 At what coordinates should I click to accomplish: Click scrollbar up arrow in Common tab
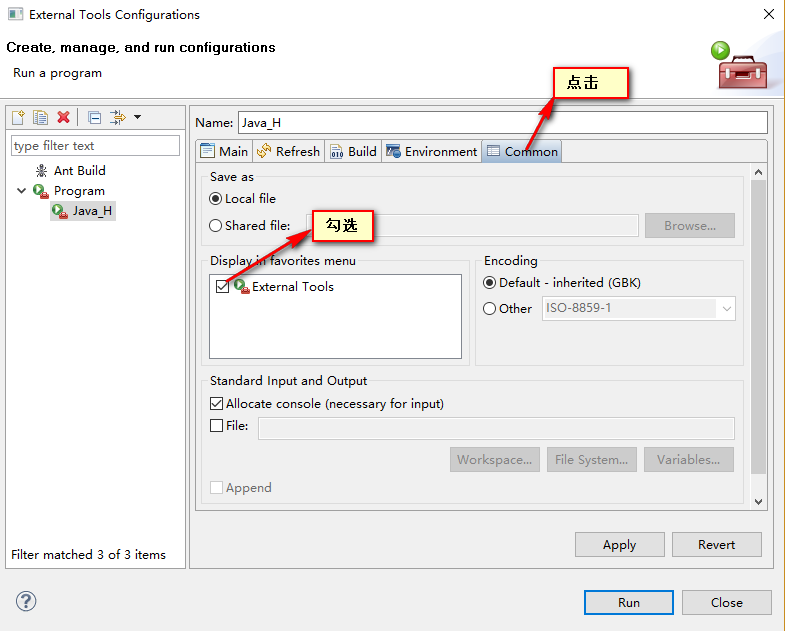point(758,172)
